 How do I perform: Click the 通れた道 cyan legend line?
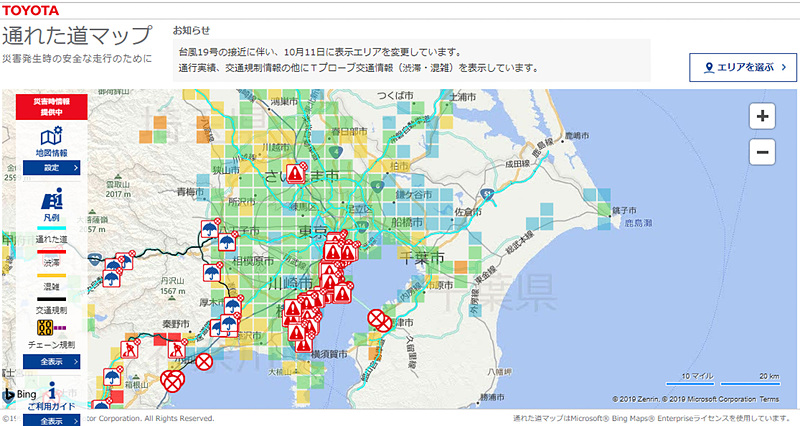[51, 228]
